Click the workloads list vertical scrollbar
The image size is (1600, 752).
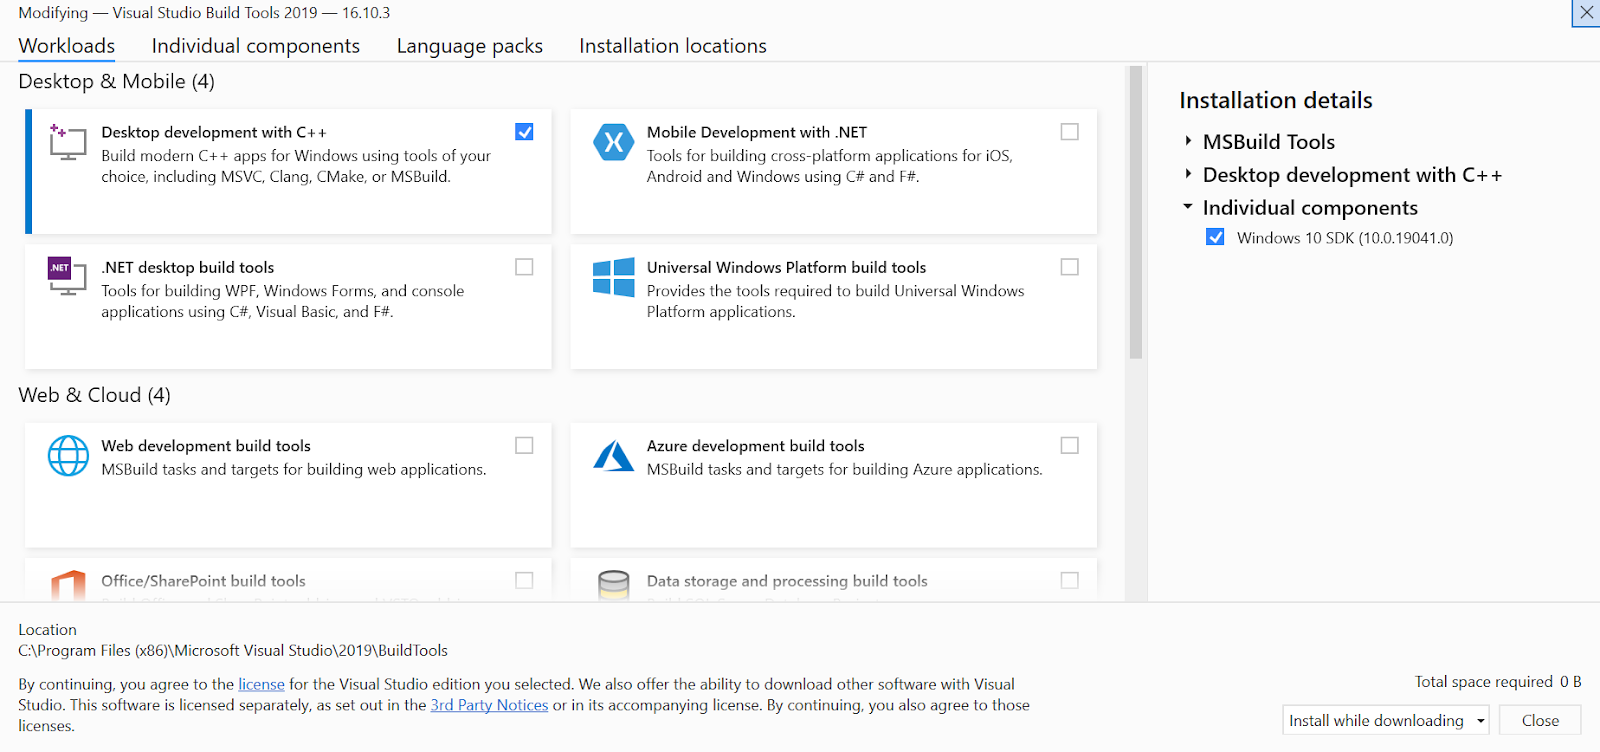pyautogui.click(x=1135, y=212)
